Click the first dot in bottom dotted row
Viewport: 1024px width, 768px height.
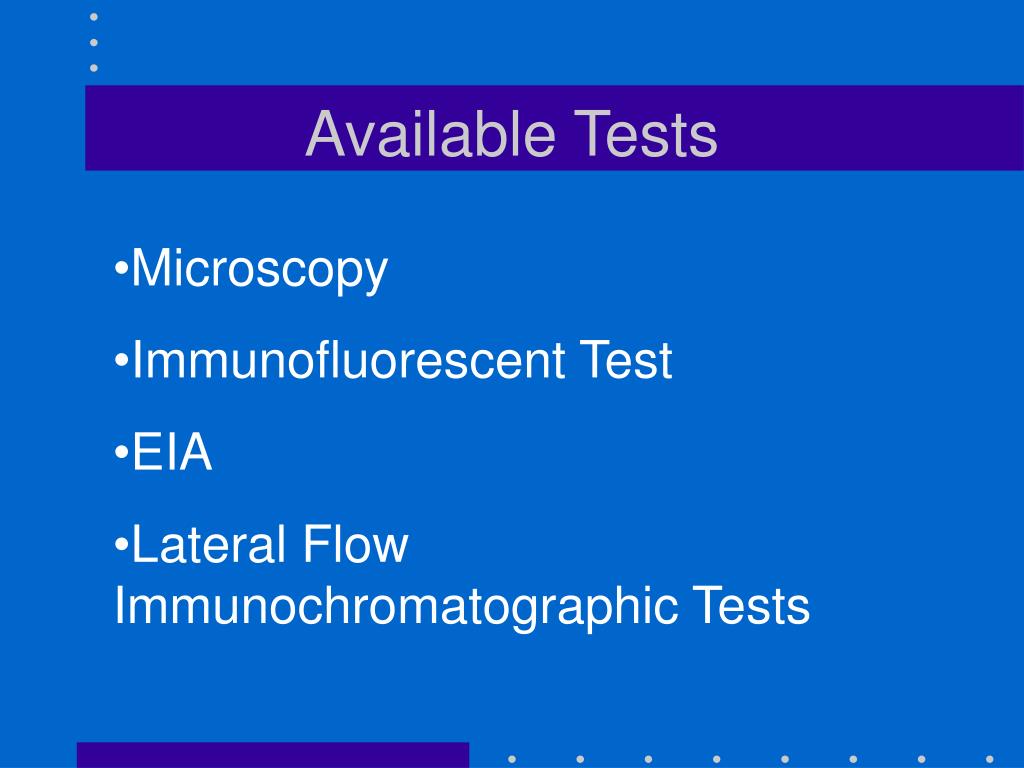click(512, 759)
